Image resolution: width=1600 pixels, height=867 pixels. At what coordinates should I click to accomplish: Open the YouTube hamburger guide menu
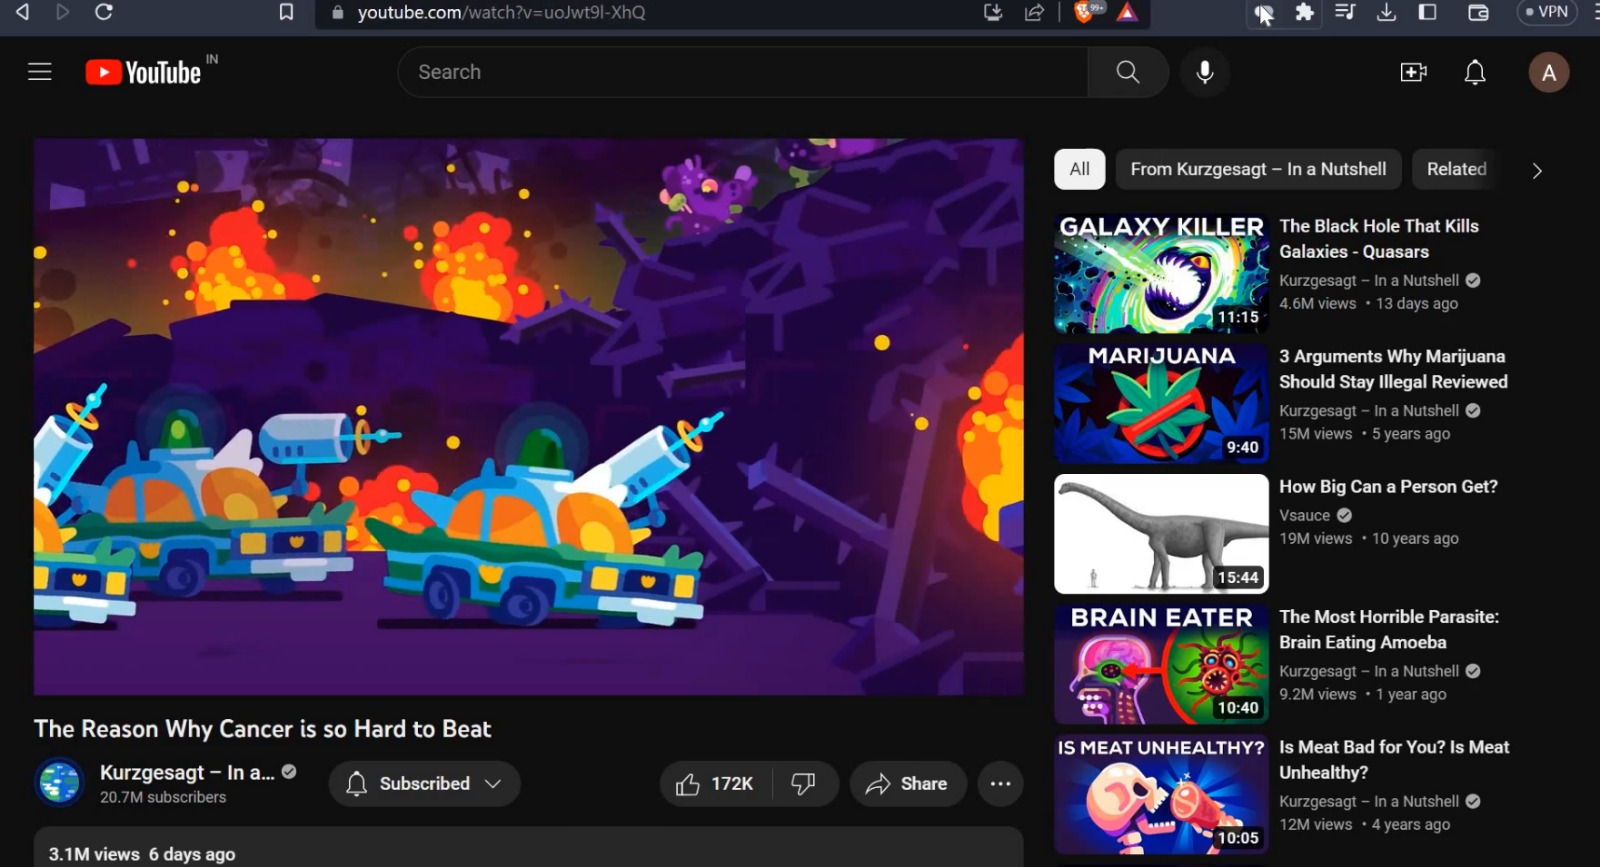click(40, 72)
